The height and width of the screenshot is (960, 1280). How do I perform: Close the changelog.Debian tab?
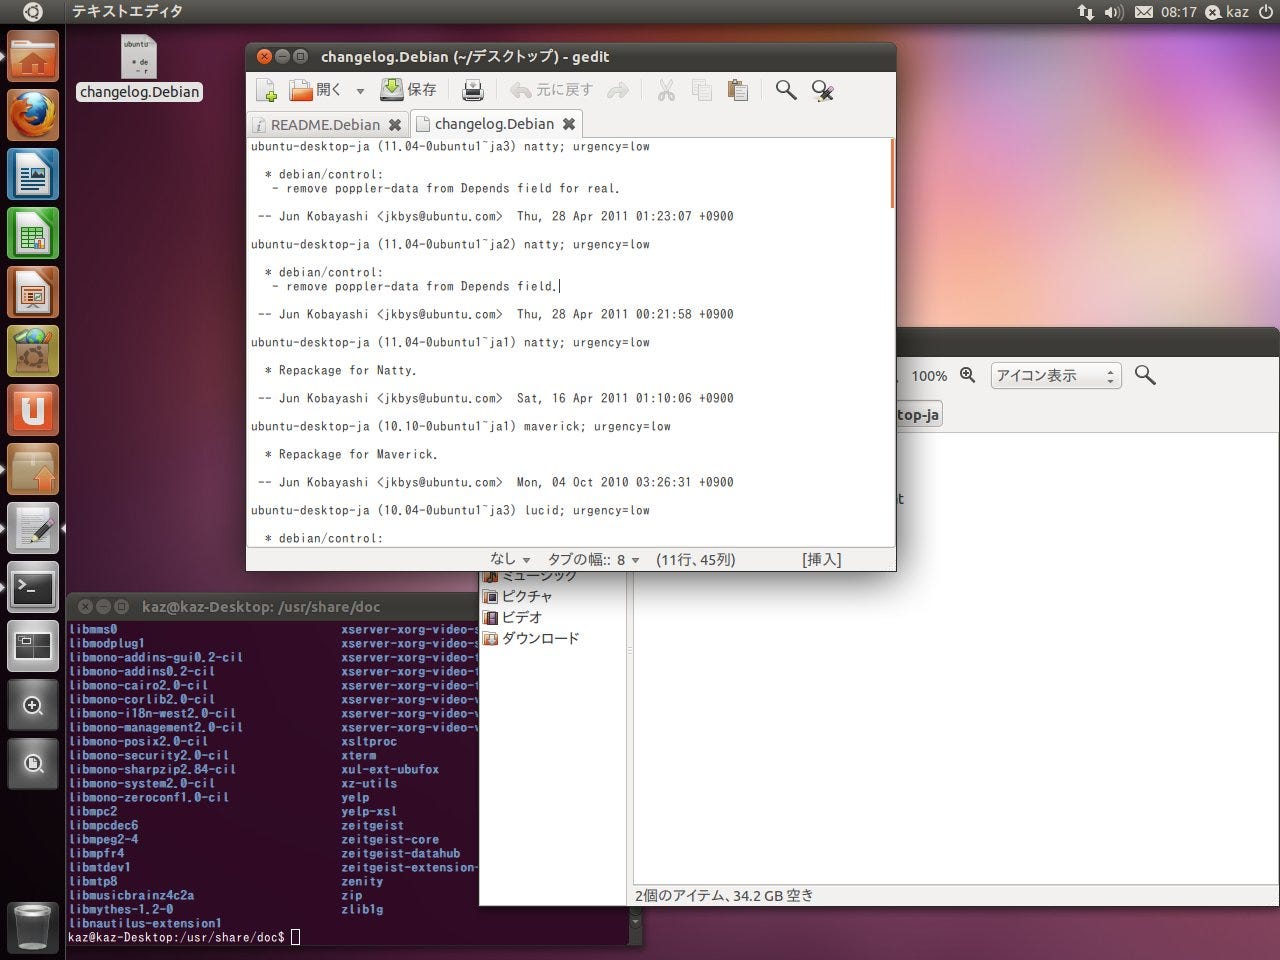569,124
